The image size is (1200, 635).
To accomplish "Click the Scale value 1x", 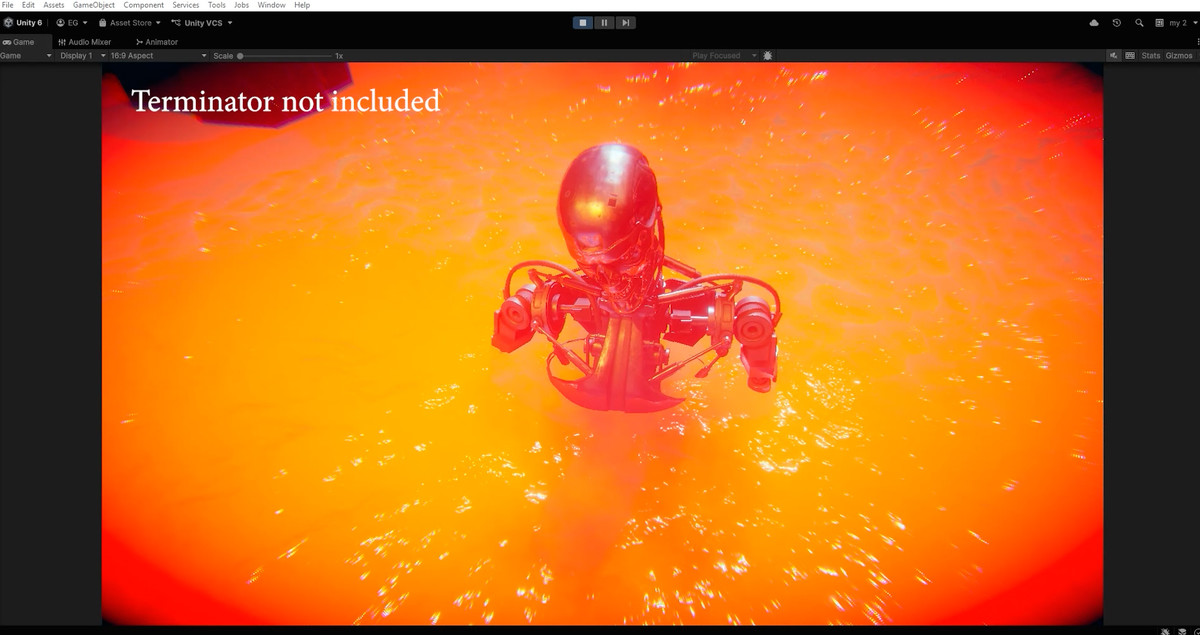I will (339, 56).
